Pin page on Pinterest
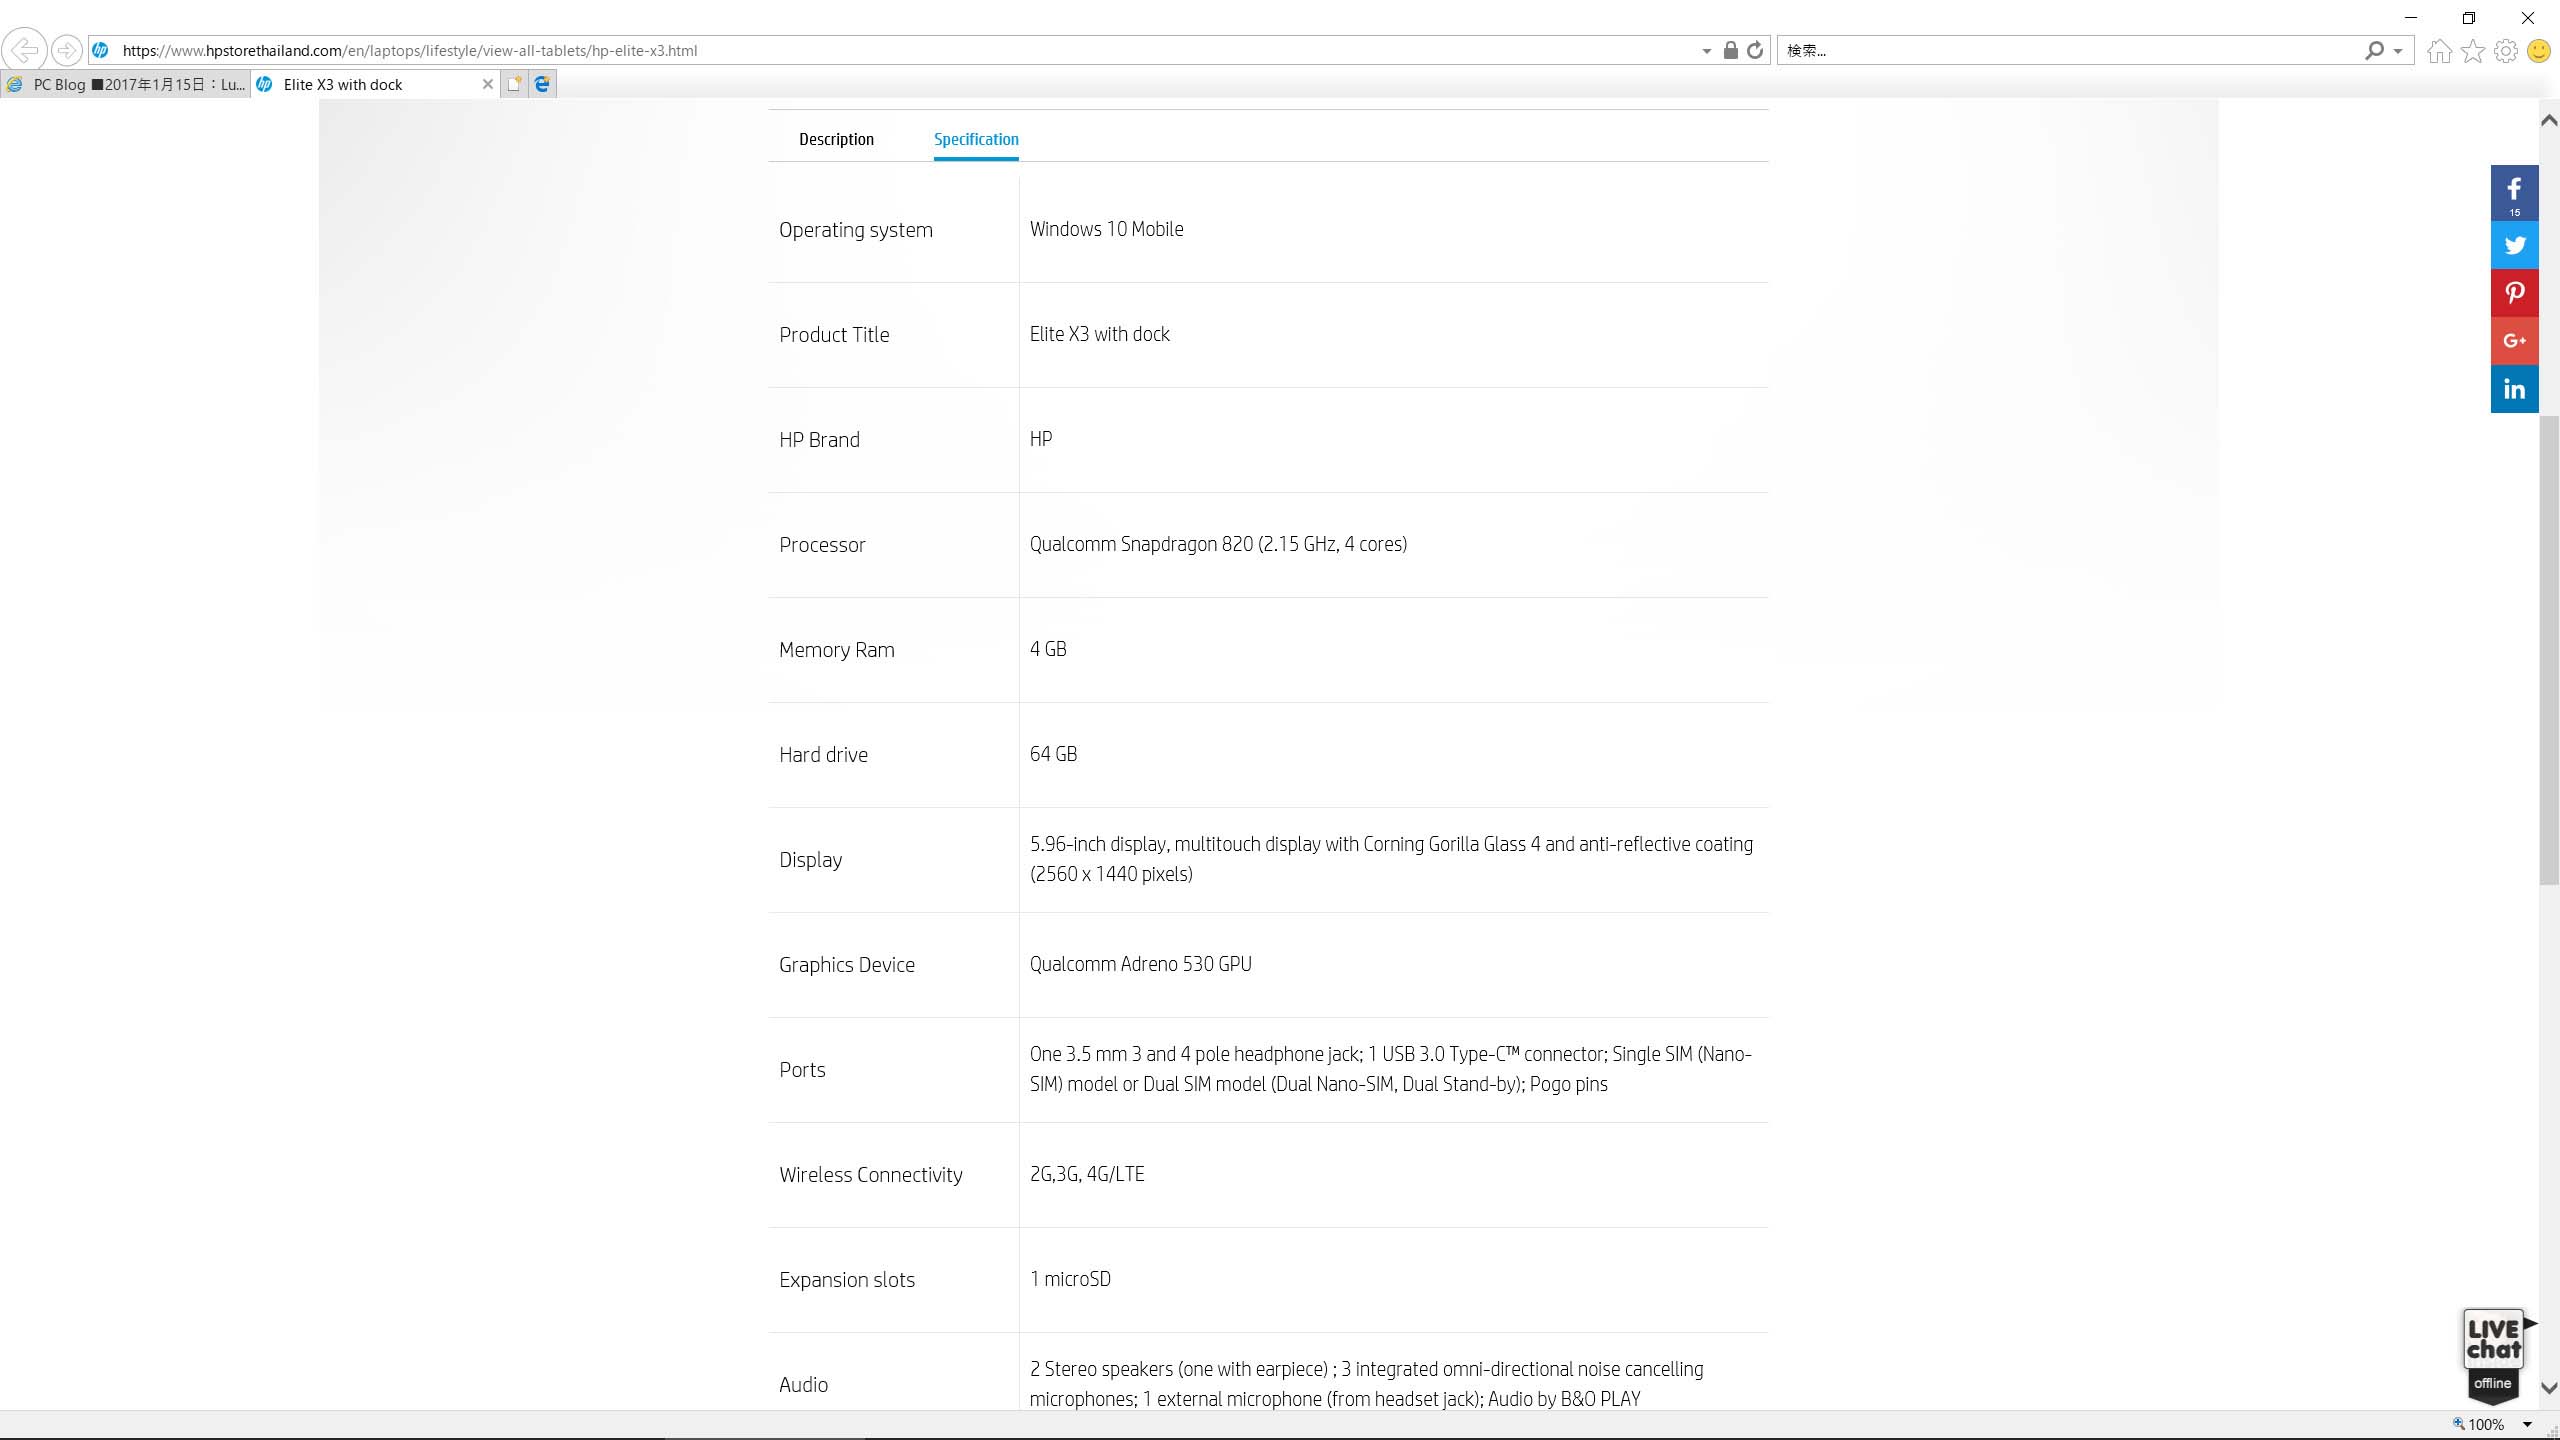This screenshot has height=1440, width=2560. (x=2514, y=293)
